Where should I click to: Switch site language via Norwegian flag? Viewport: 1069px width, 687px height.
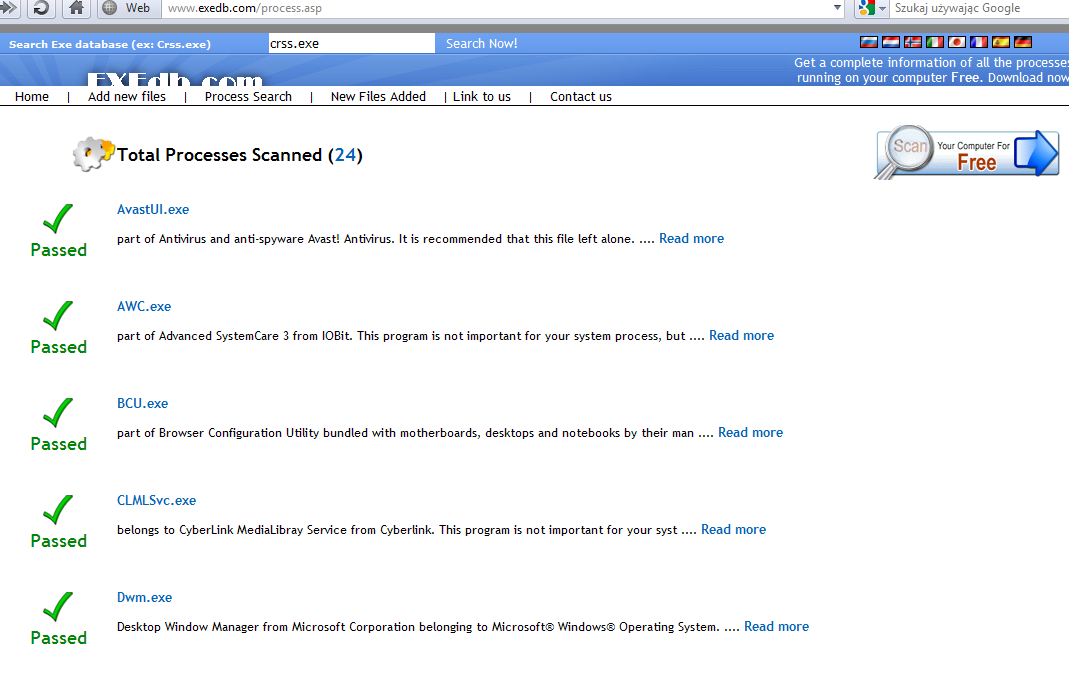tap(912, 42)
